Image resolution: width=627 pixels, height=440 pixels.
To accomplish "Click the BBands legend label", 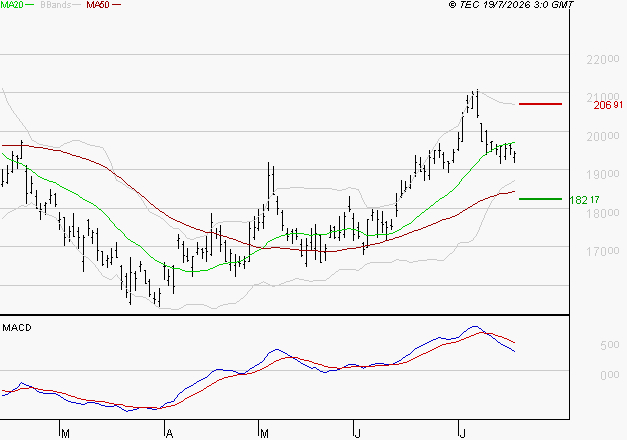I will click(55, 5).
